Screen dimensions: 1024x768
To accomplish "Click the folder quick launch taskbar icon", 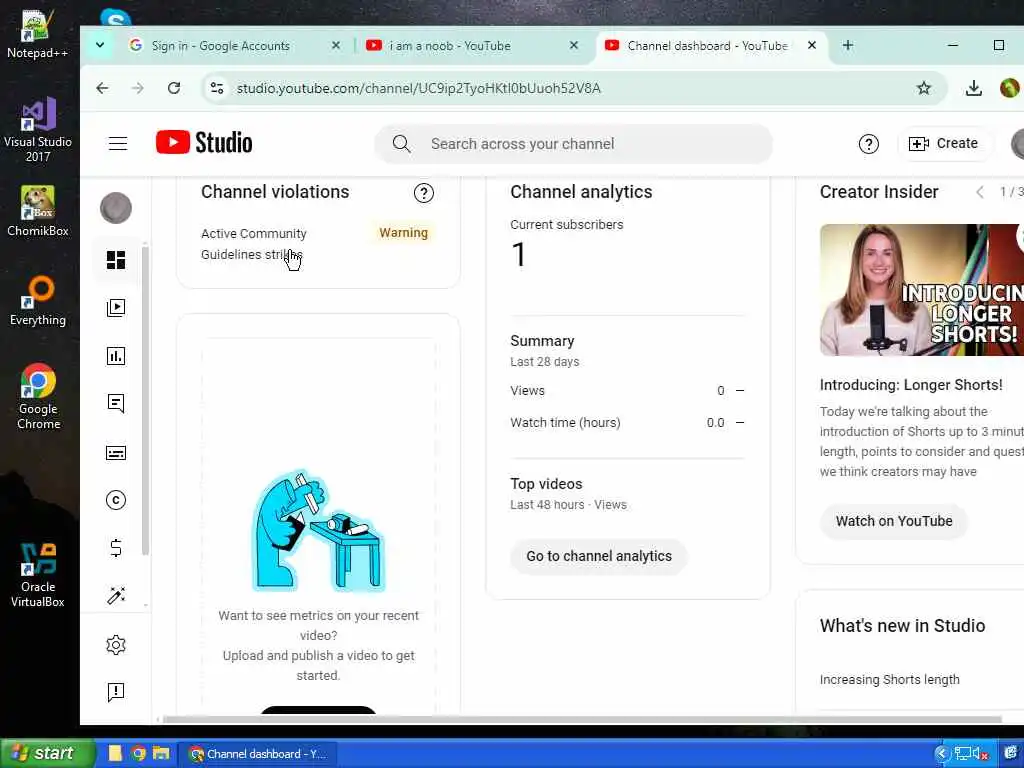I will click(x=161, y=754).
